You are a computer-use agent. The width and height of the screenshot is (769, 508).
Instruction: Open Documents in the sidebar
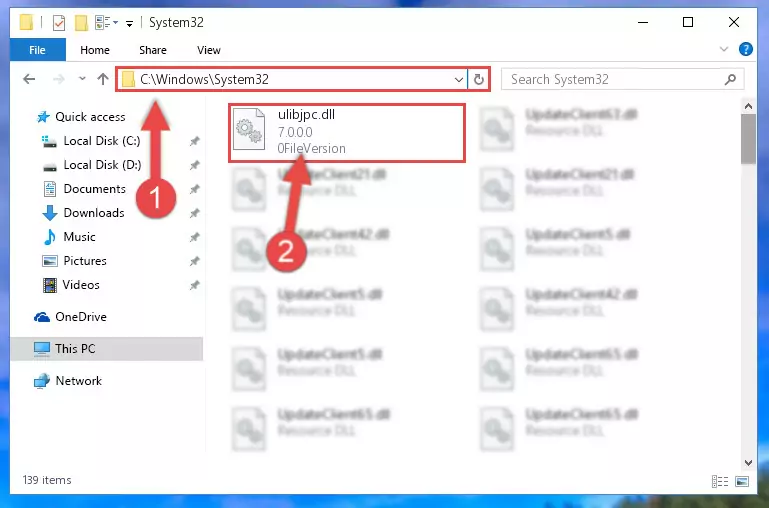pos(94,189)
